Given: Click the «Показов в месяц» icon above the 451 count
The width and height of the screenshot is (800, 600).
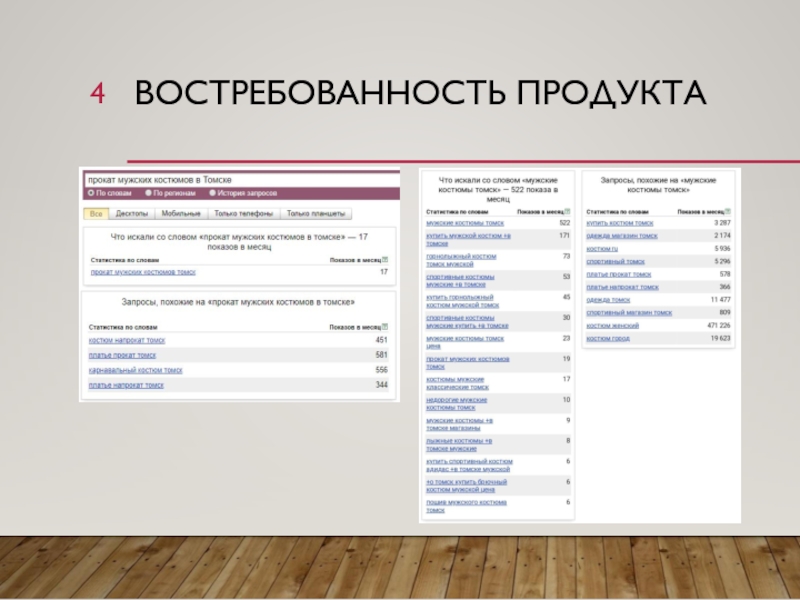Looking at the screenshot, I should [386, 327].
